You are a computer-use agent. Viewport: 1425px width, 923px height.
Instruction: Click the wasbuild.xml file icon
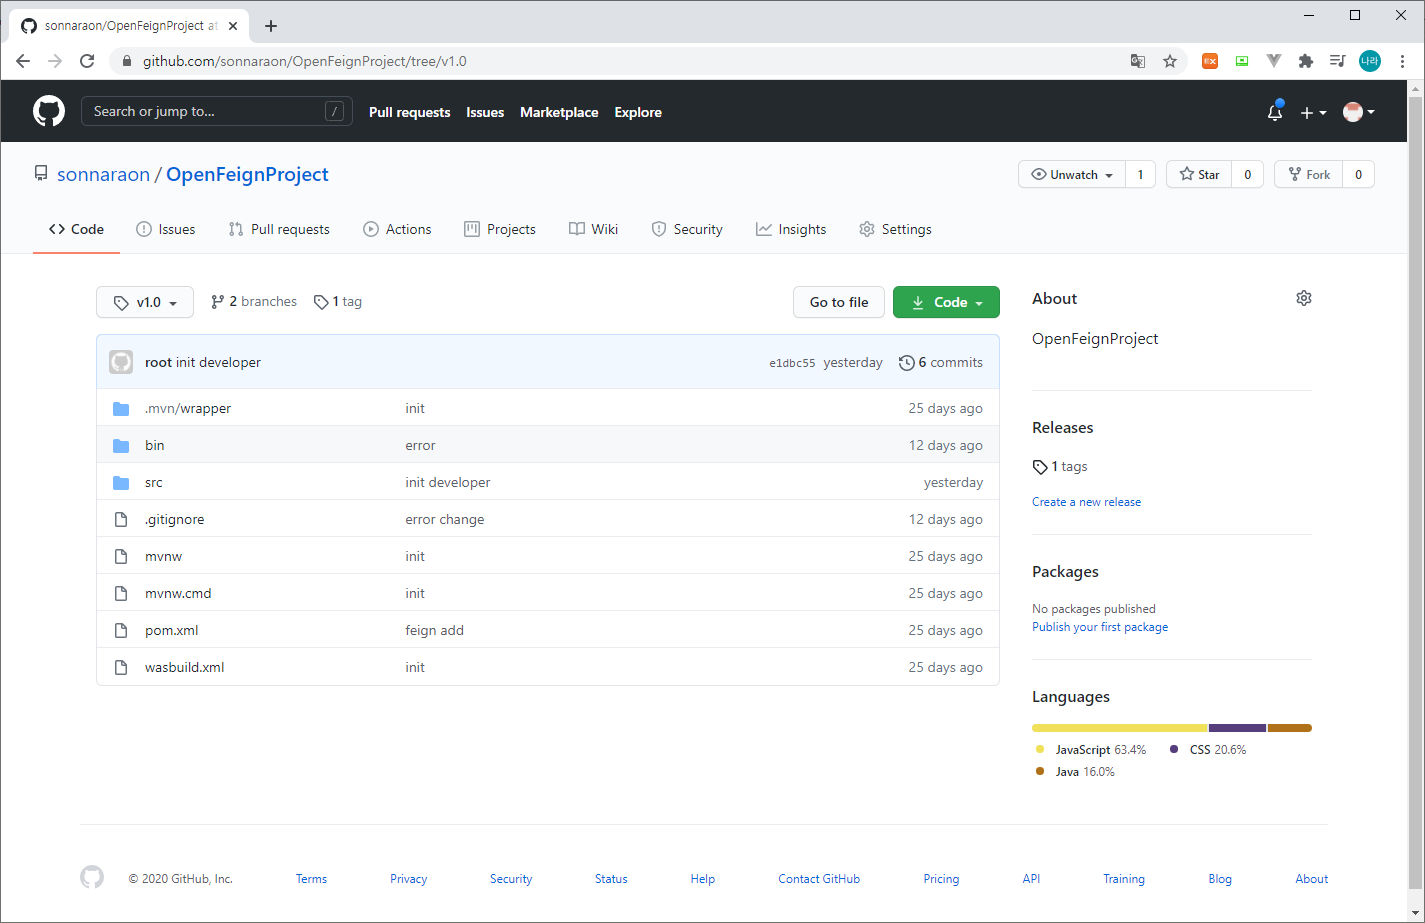(x=121, y=667)
